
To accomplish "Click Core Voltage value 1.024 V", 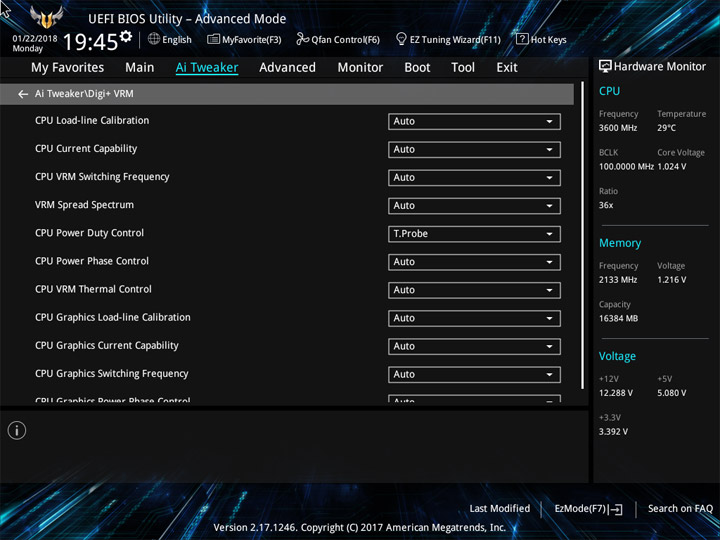I will [x=672, y=167].
